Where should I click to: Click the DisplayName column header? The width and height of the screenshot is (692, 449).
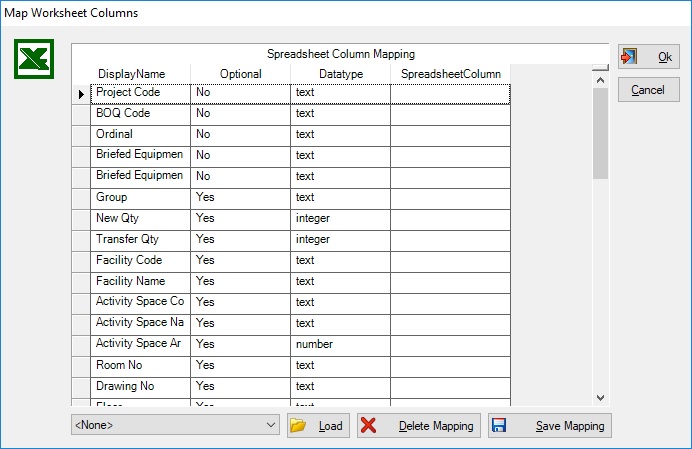[x=131, y=74]
